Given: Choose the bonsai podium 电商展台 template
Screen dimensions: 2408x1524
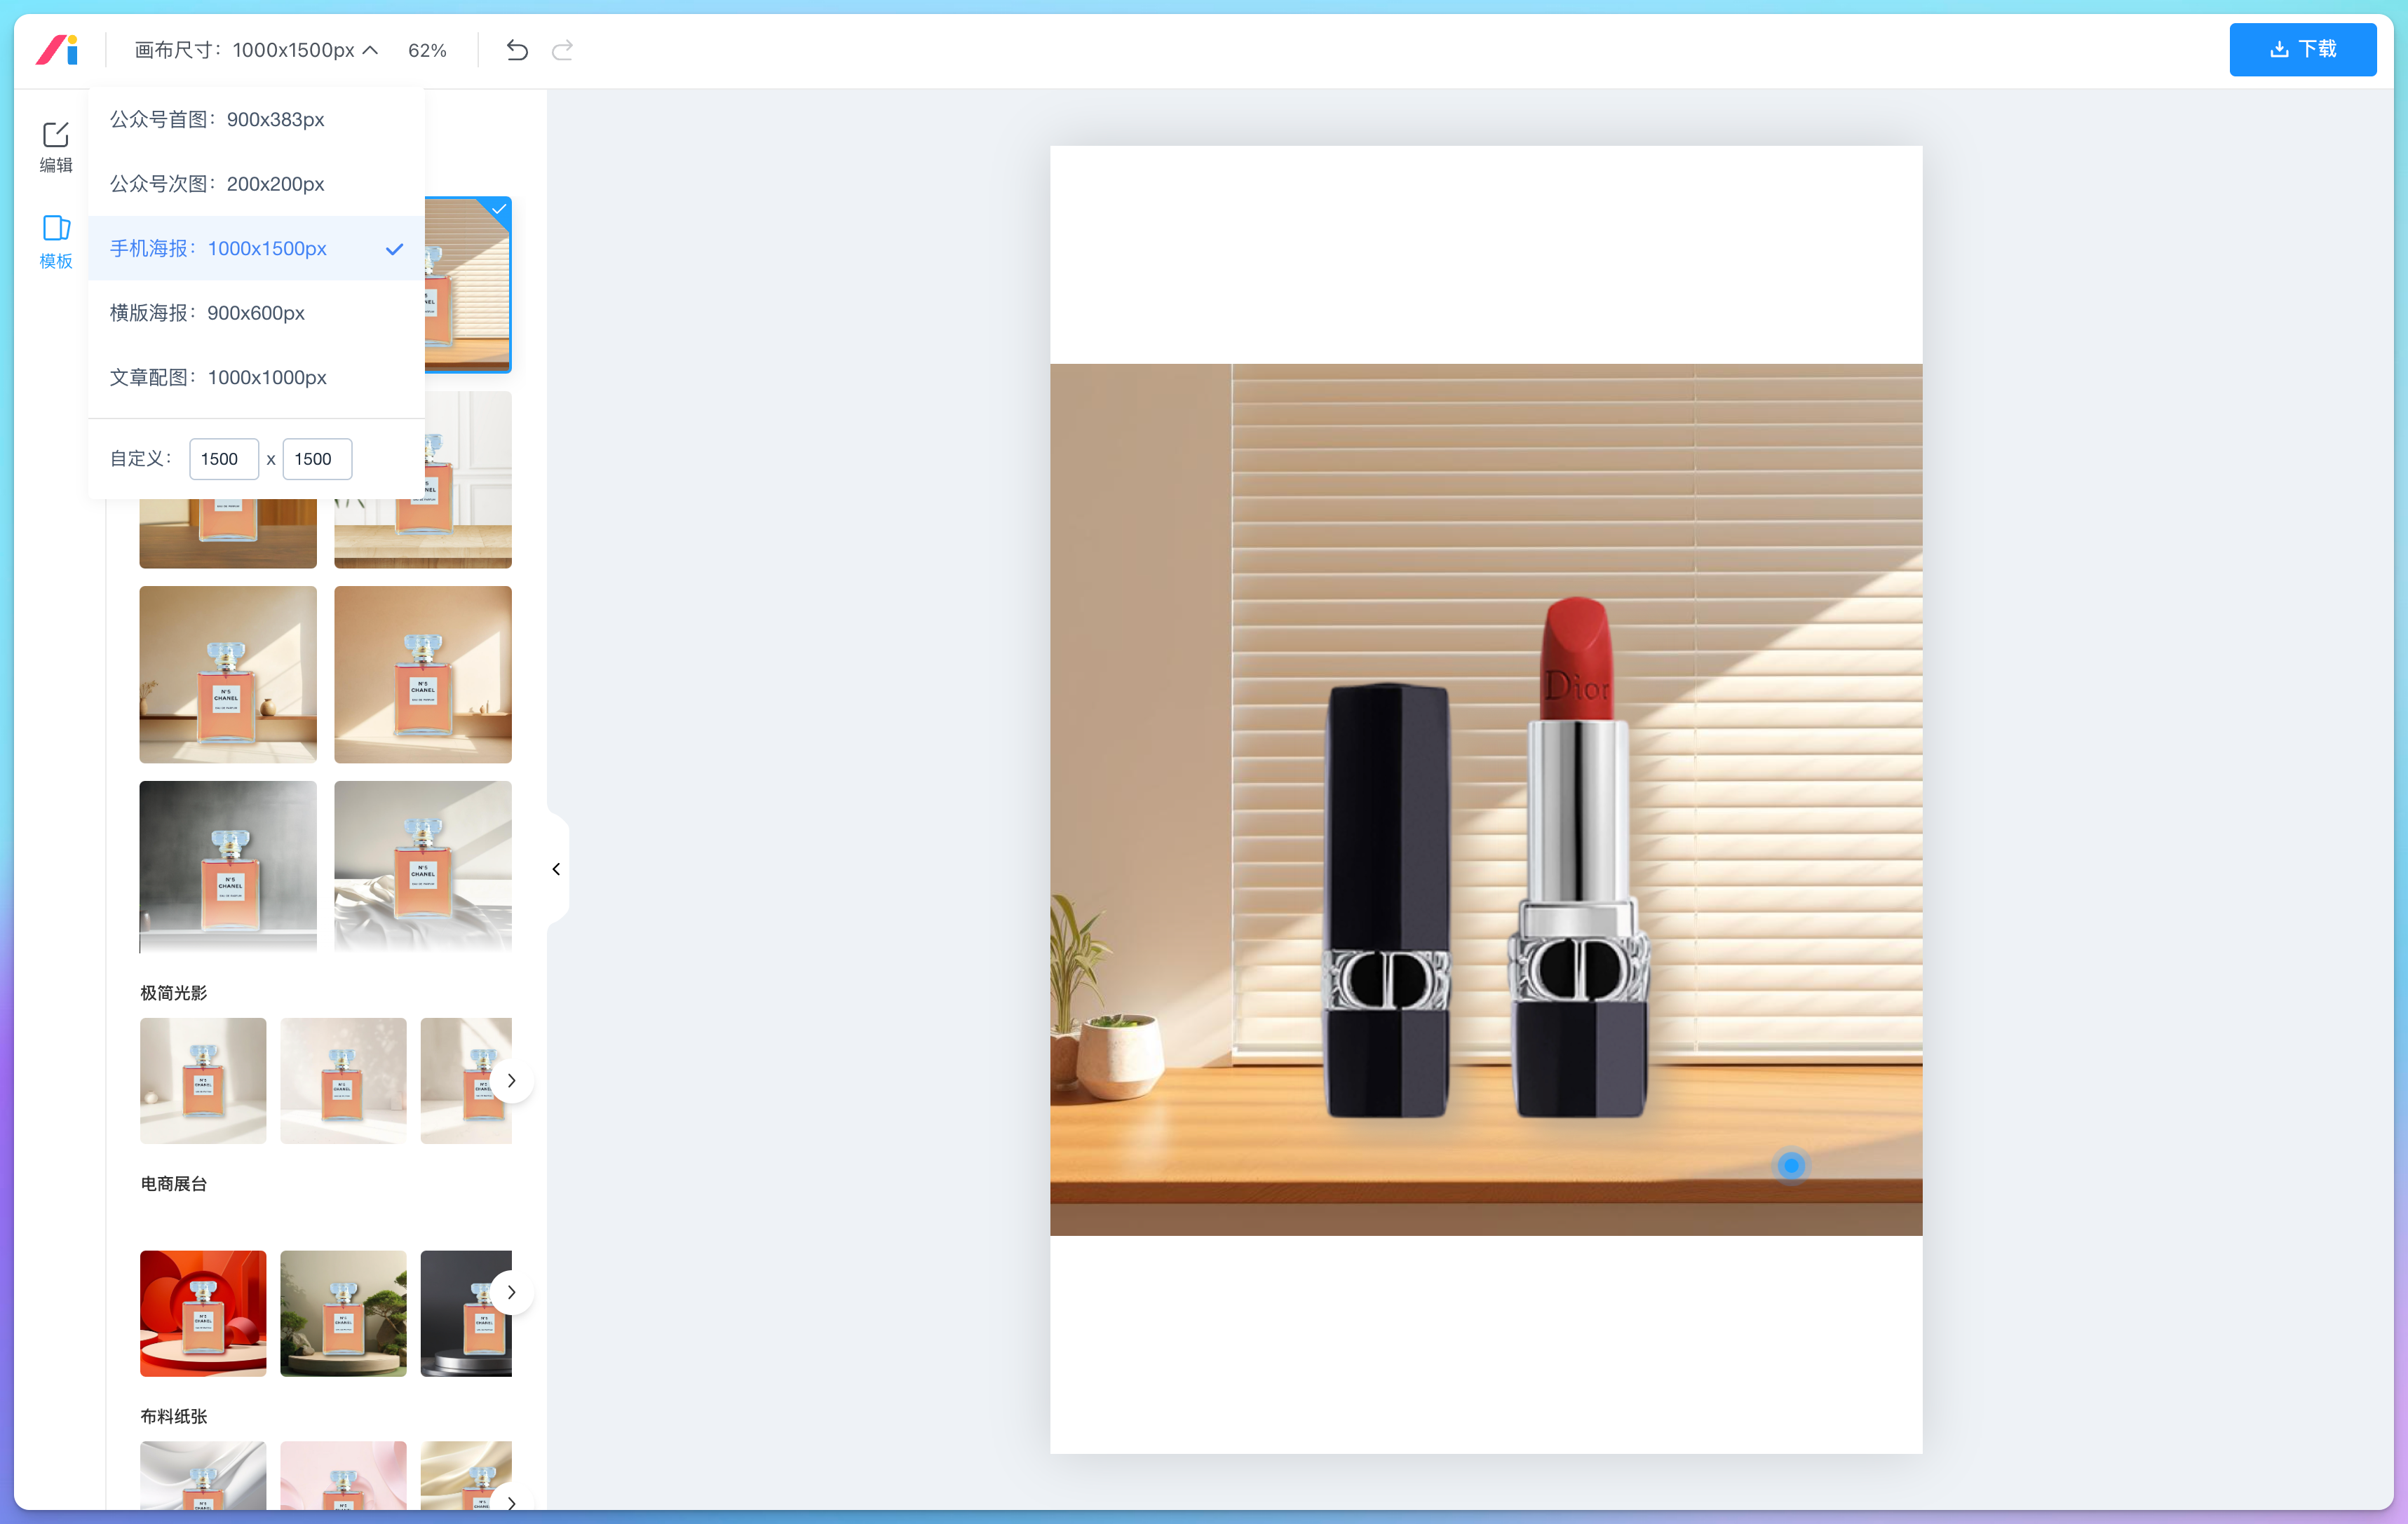Looking at the screenshot, I should point(343,1313).
